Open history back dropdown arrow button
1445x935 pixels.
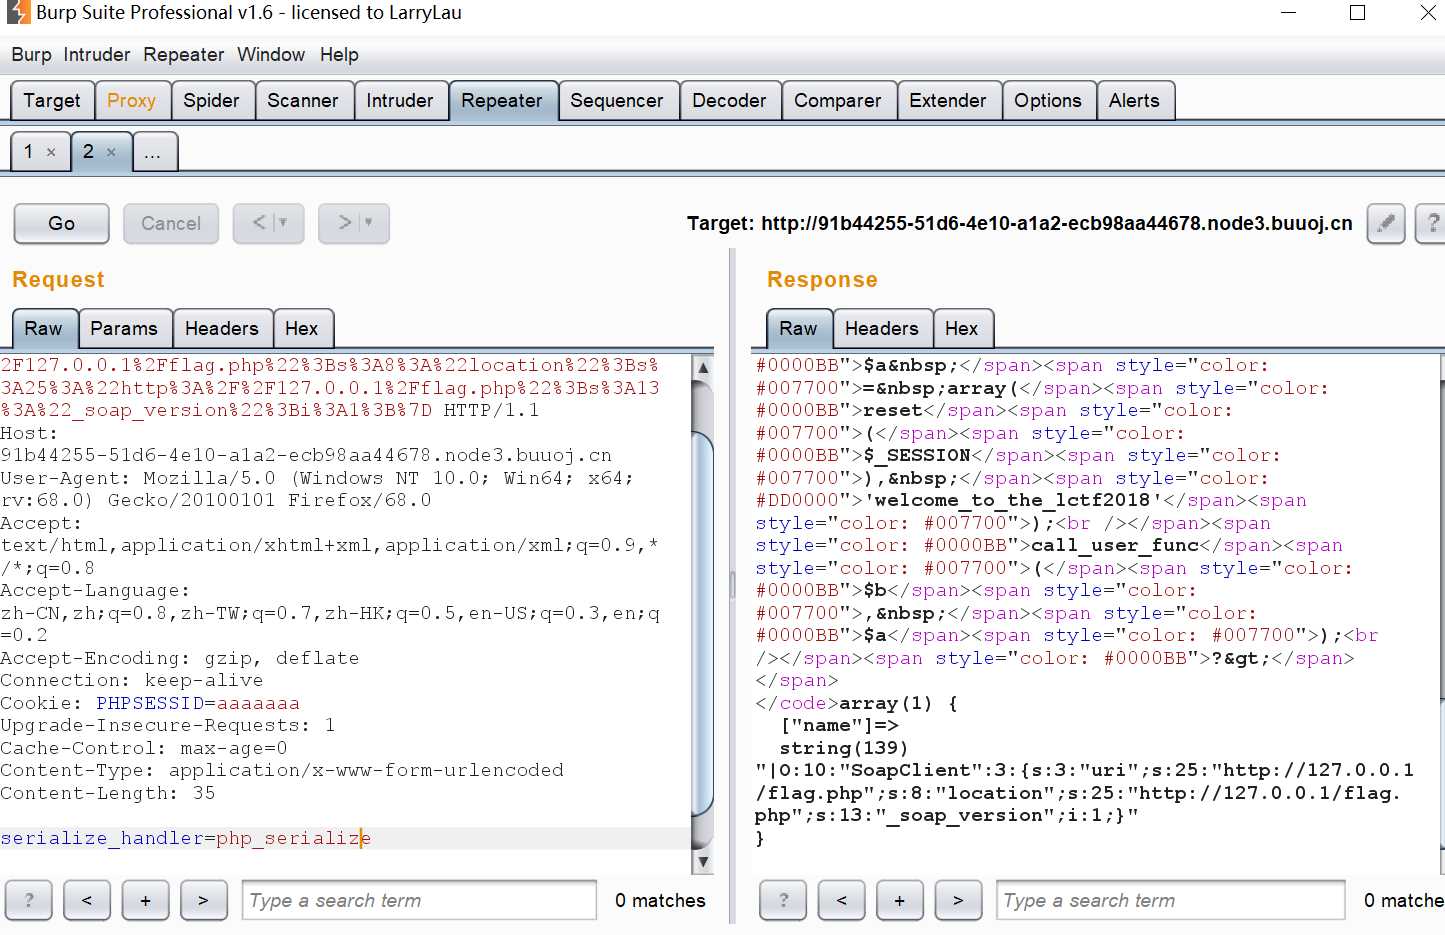coord(268,223)
